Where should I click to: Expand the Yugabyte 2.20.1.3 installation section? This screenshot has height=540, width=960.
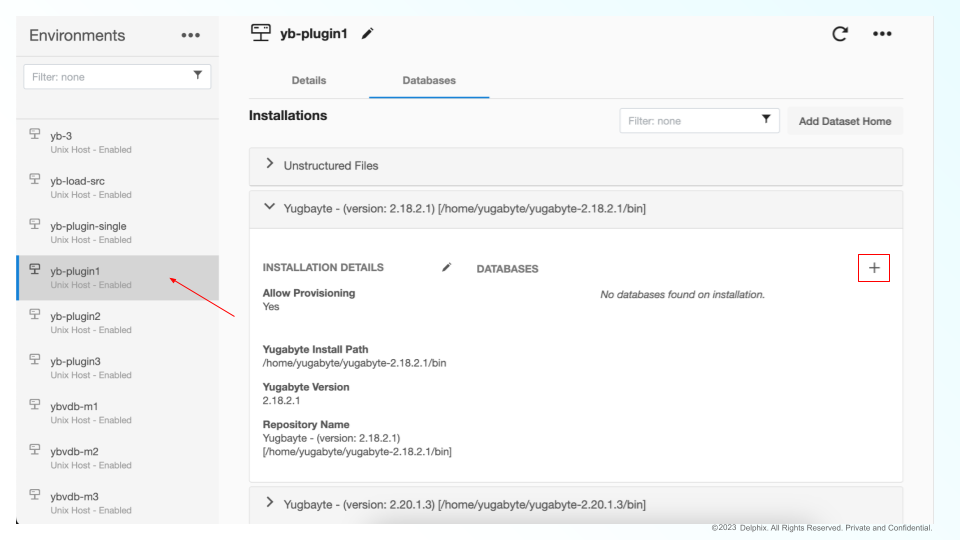click(269, 504)
